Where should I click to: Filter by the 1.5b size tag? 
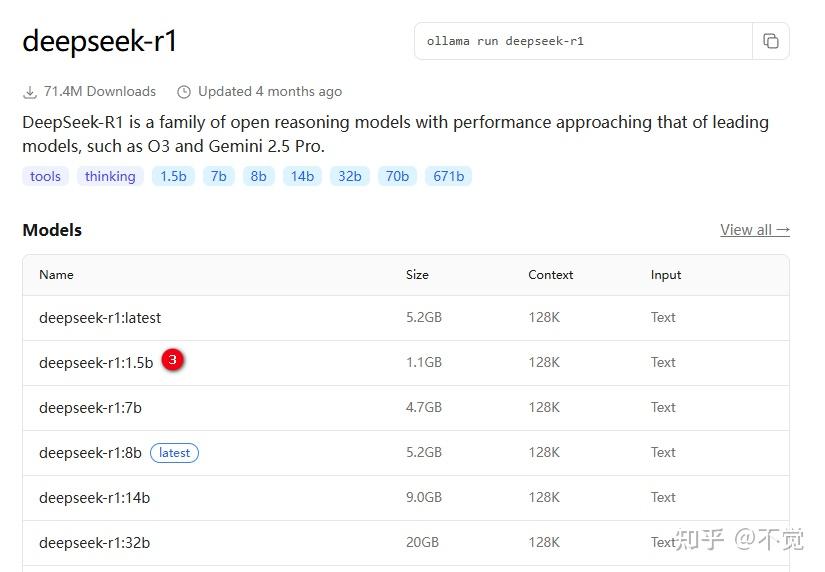point(173,177)
